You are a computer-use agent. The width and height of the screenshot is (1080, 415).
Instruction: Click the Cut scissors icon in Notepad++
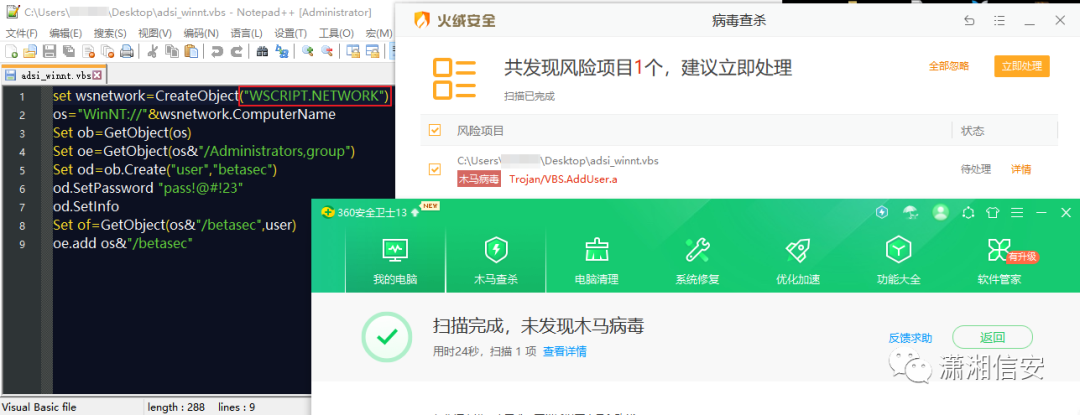[x=153, y=51]
